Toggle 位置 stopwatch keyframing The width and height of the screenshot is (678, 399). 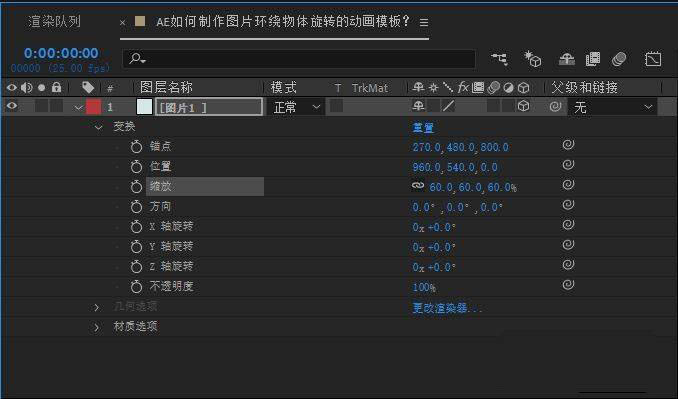136,166
